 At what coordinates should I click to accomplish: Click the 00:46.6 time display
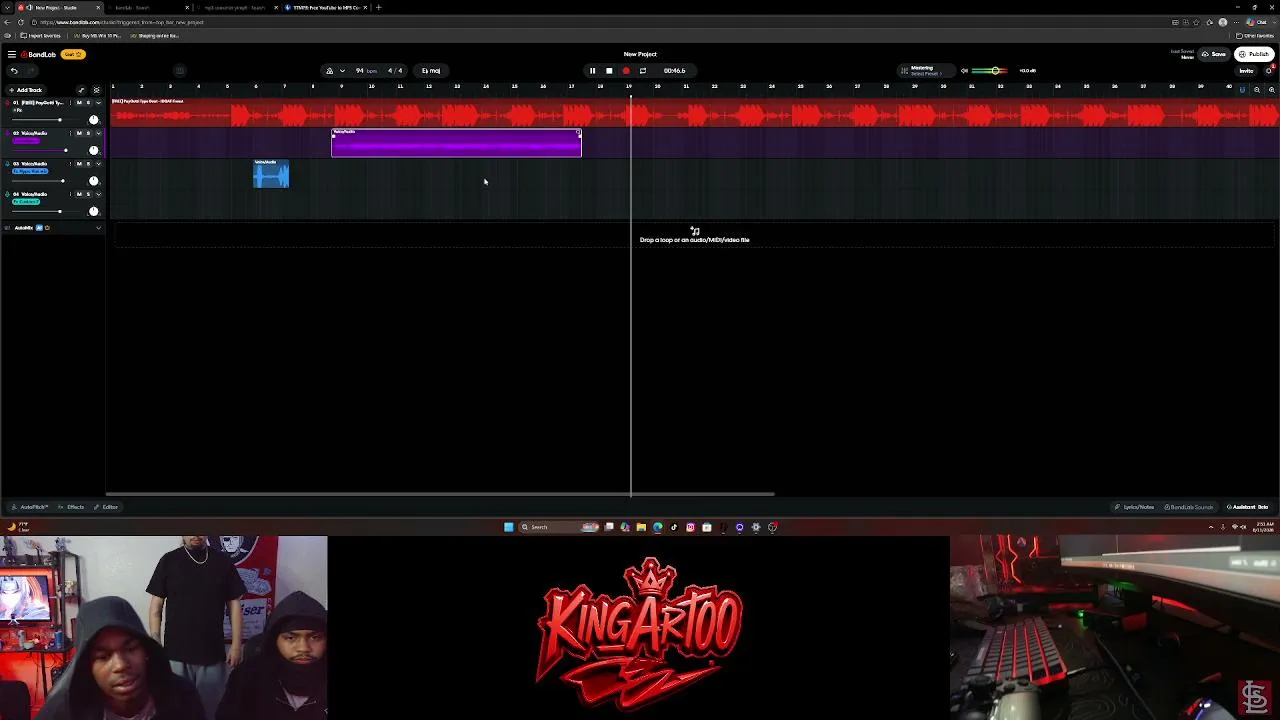coord(675,71)
